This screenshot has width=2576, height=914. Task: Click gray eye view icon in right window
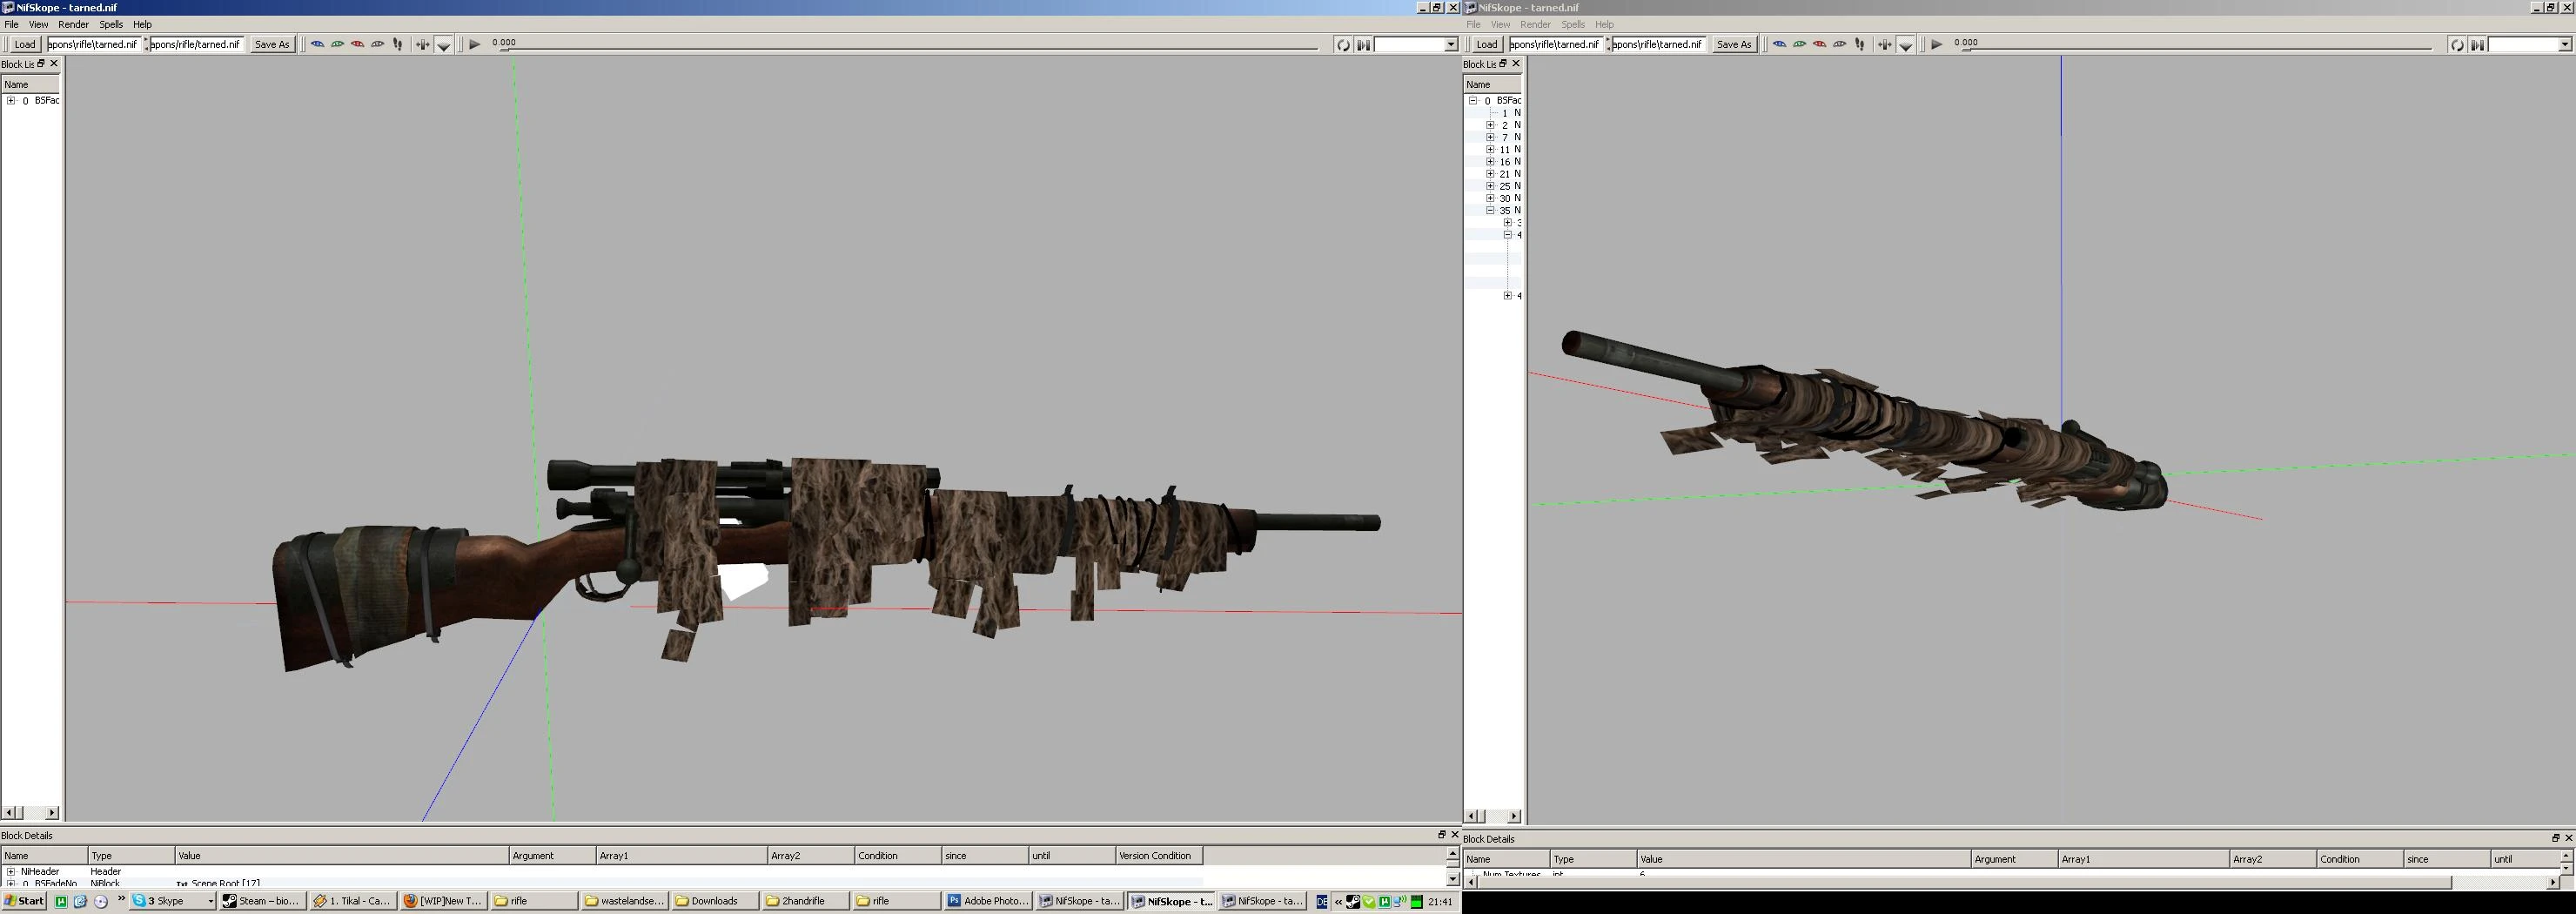[x=1839, y=44]
